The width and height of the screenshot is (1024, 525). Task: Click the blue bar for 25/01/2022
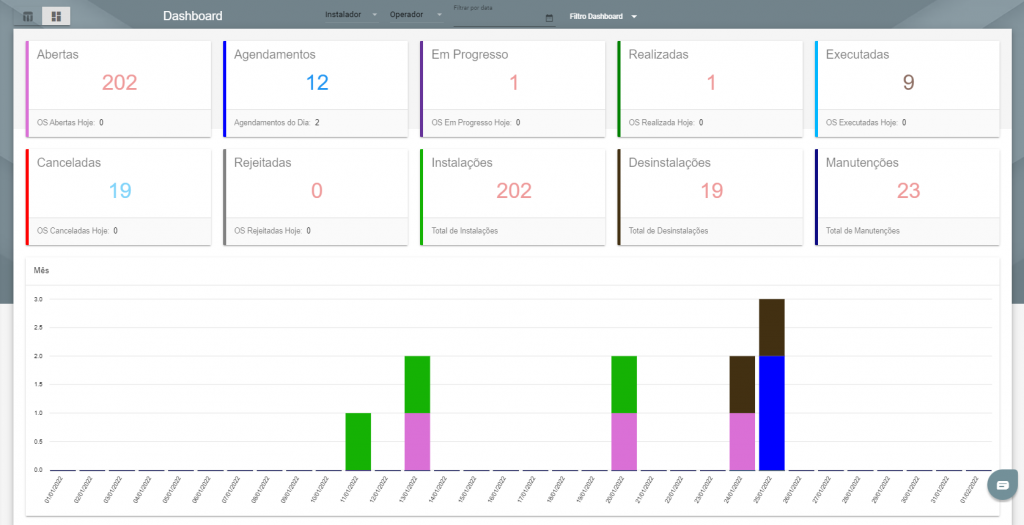[x=772, y=413]
